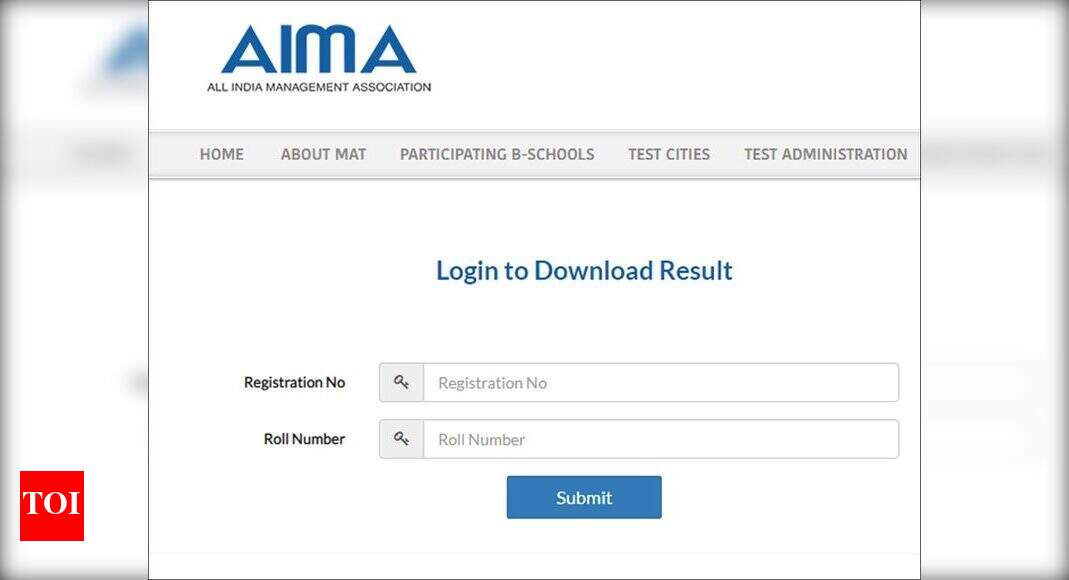Image resolution: width=1069 pixels, height=580 pixels.
Task: Click the Login to Download Result heading
Action: click(x=583, y=270)
